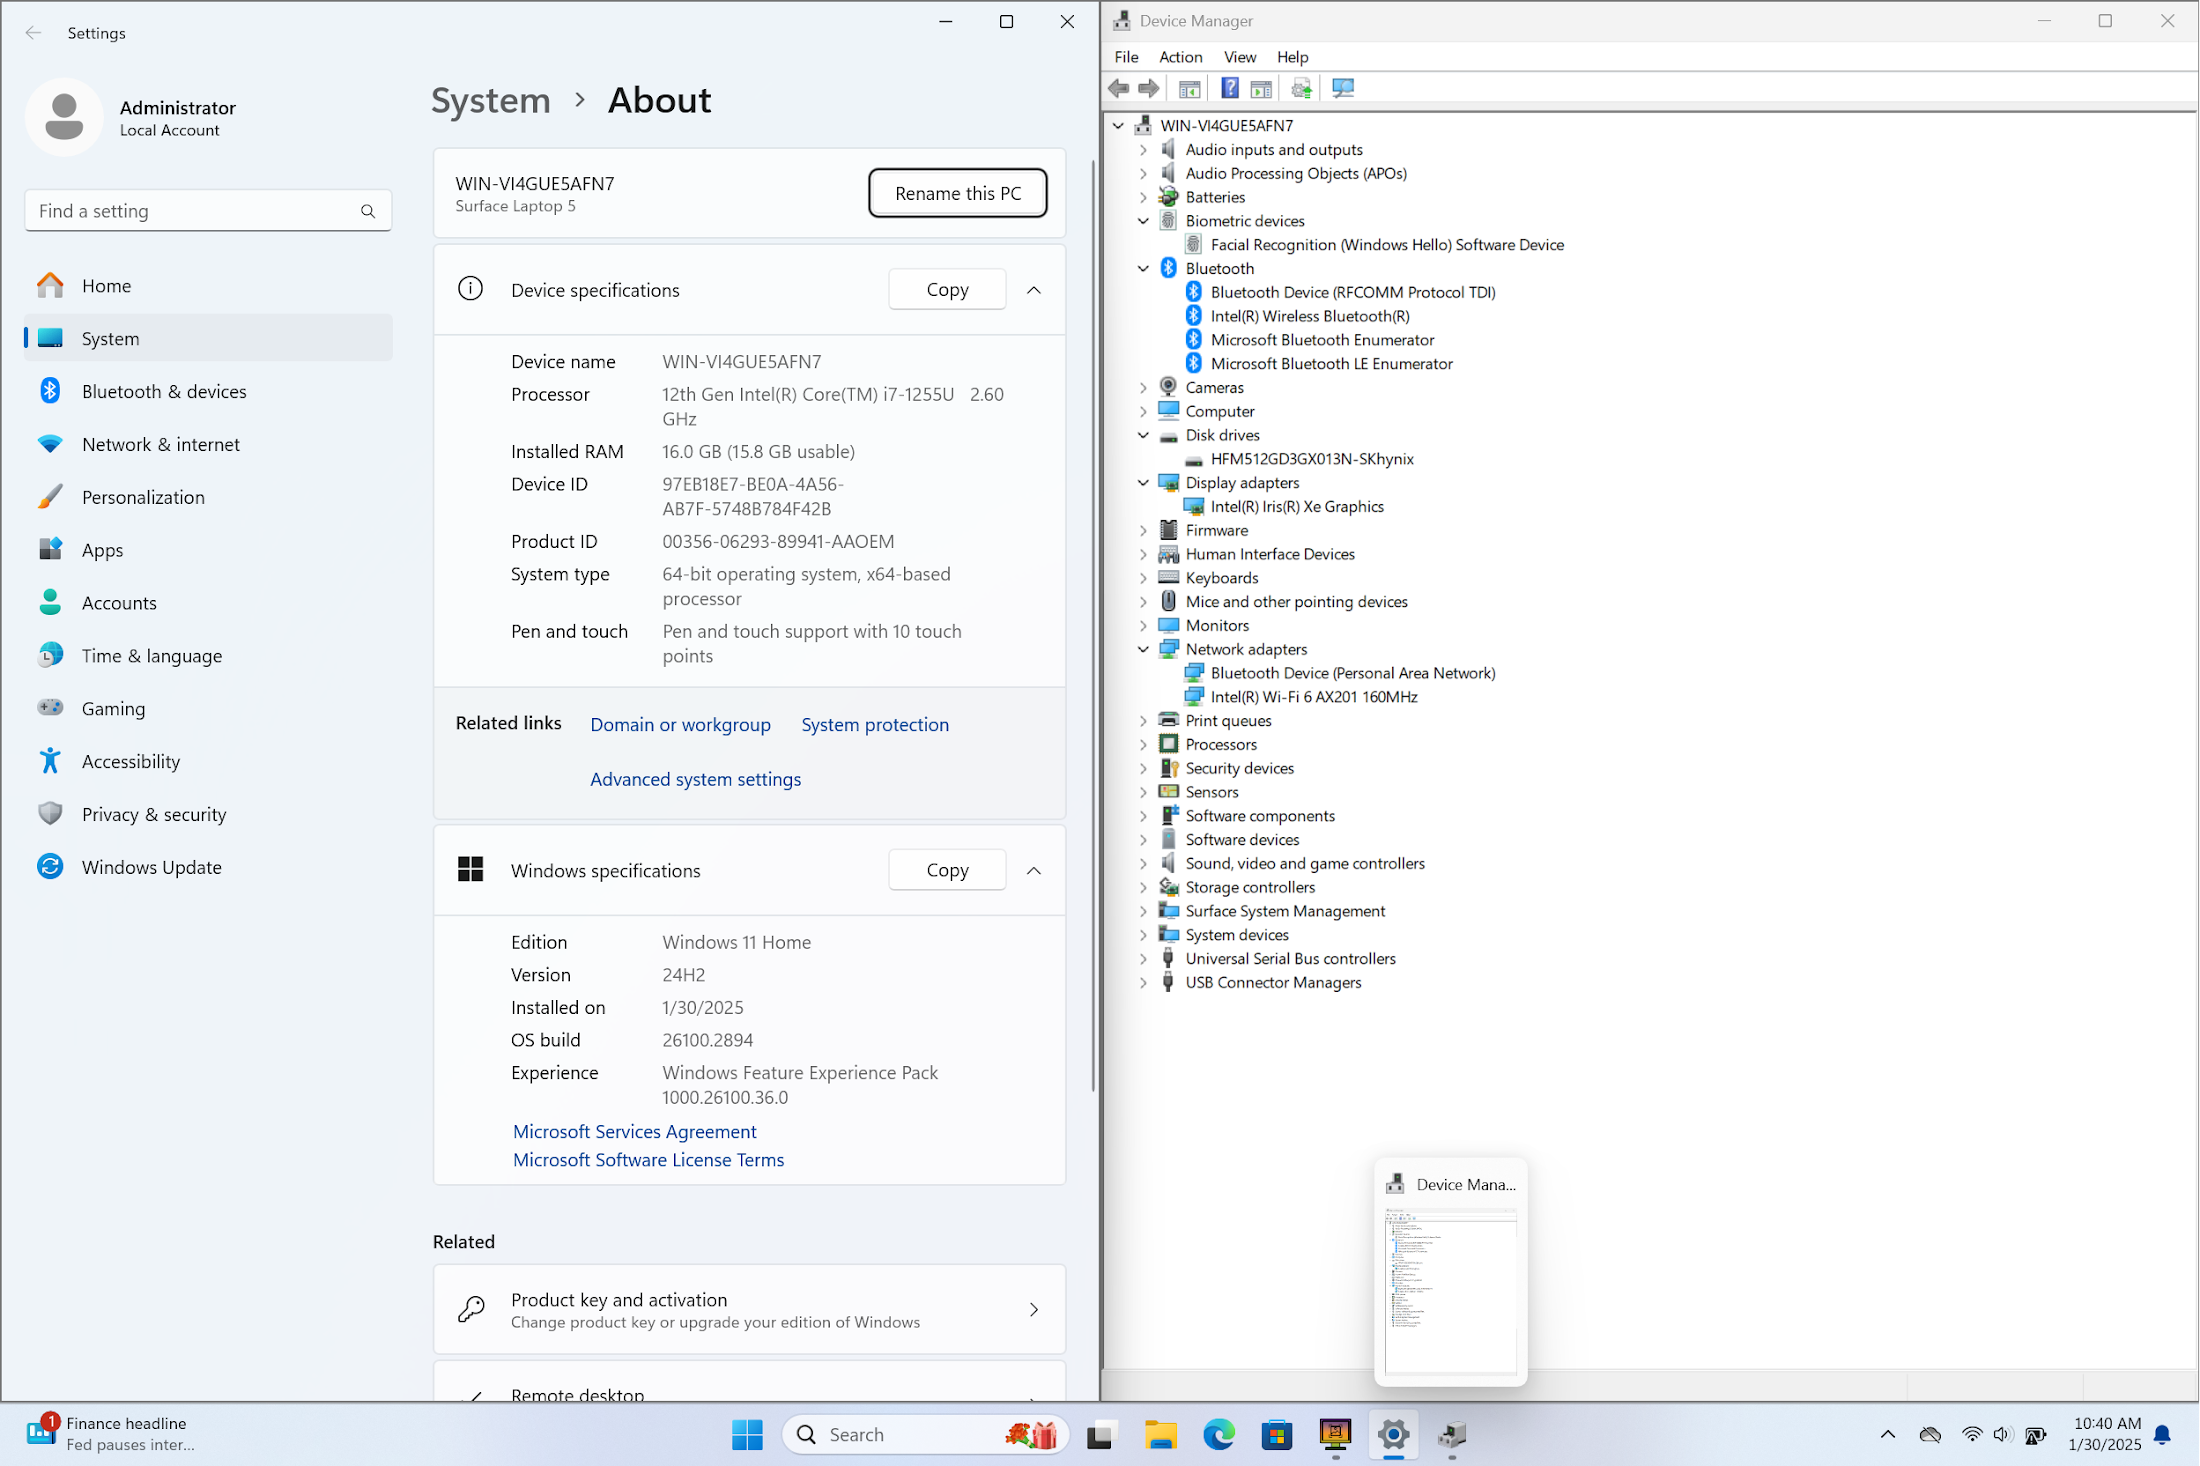Collapse the Windows specifications section
This screenshot has width=2200, height=1466.
coord(1034,871)
